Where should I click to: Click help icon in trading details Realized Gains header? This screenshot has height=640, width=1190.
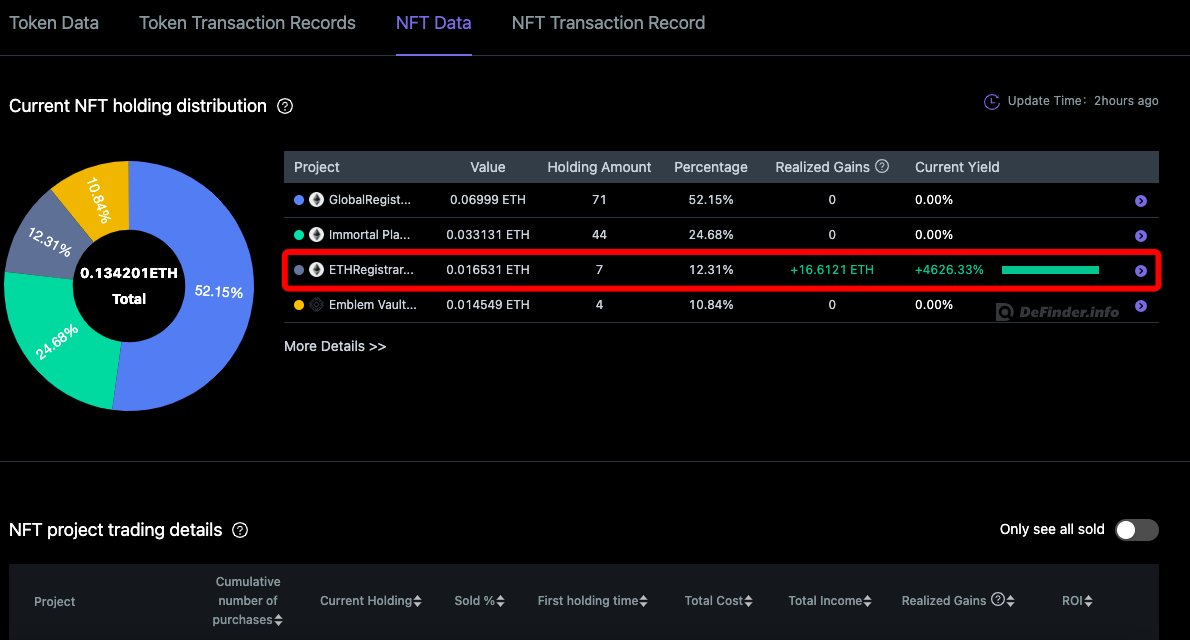pyautogui.click(x=998, y=600)
